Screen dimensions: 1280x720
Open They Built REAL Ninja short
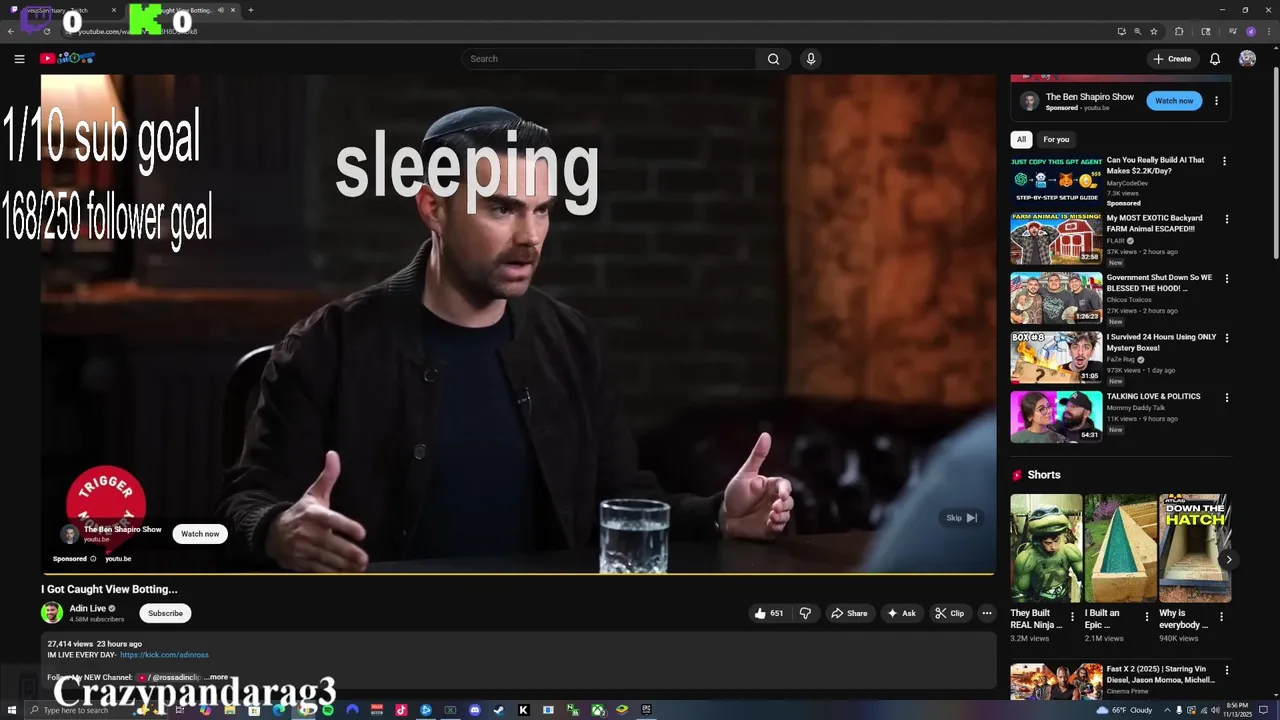[1046, 548]
